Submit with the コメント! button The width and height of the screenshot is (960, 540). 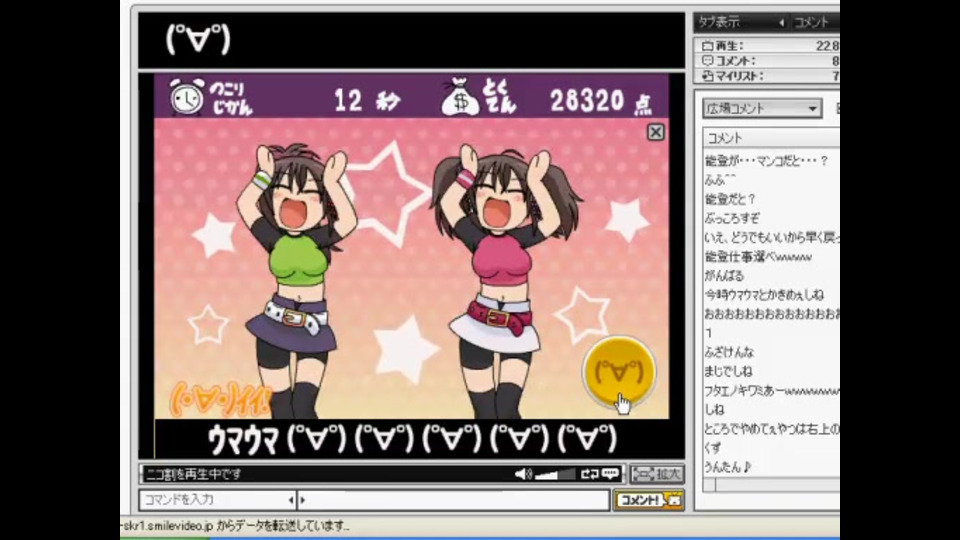pyautogui.click(x=648, y=500)
